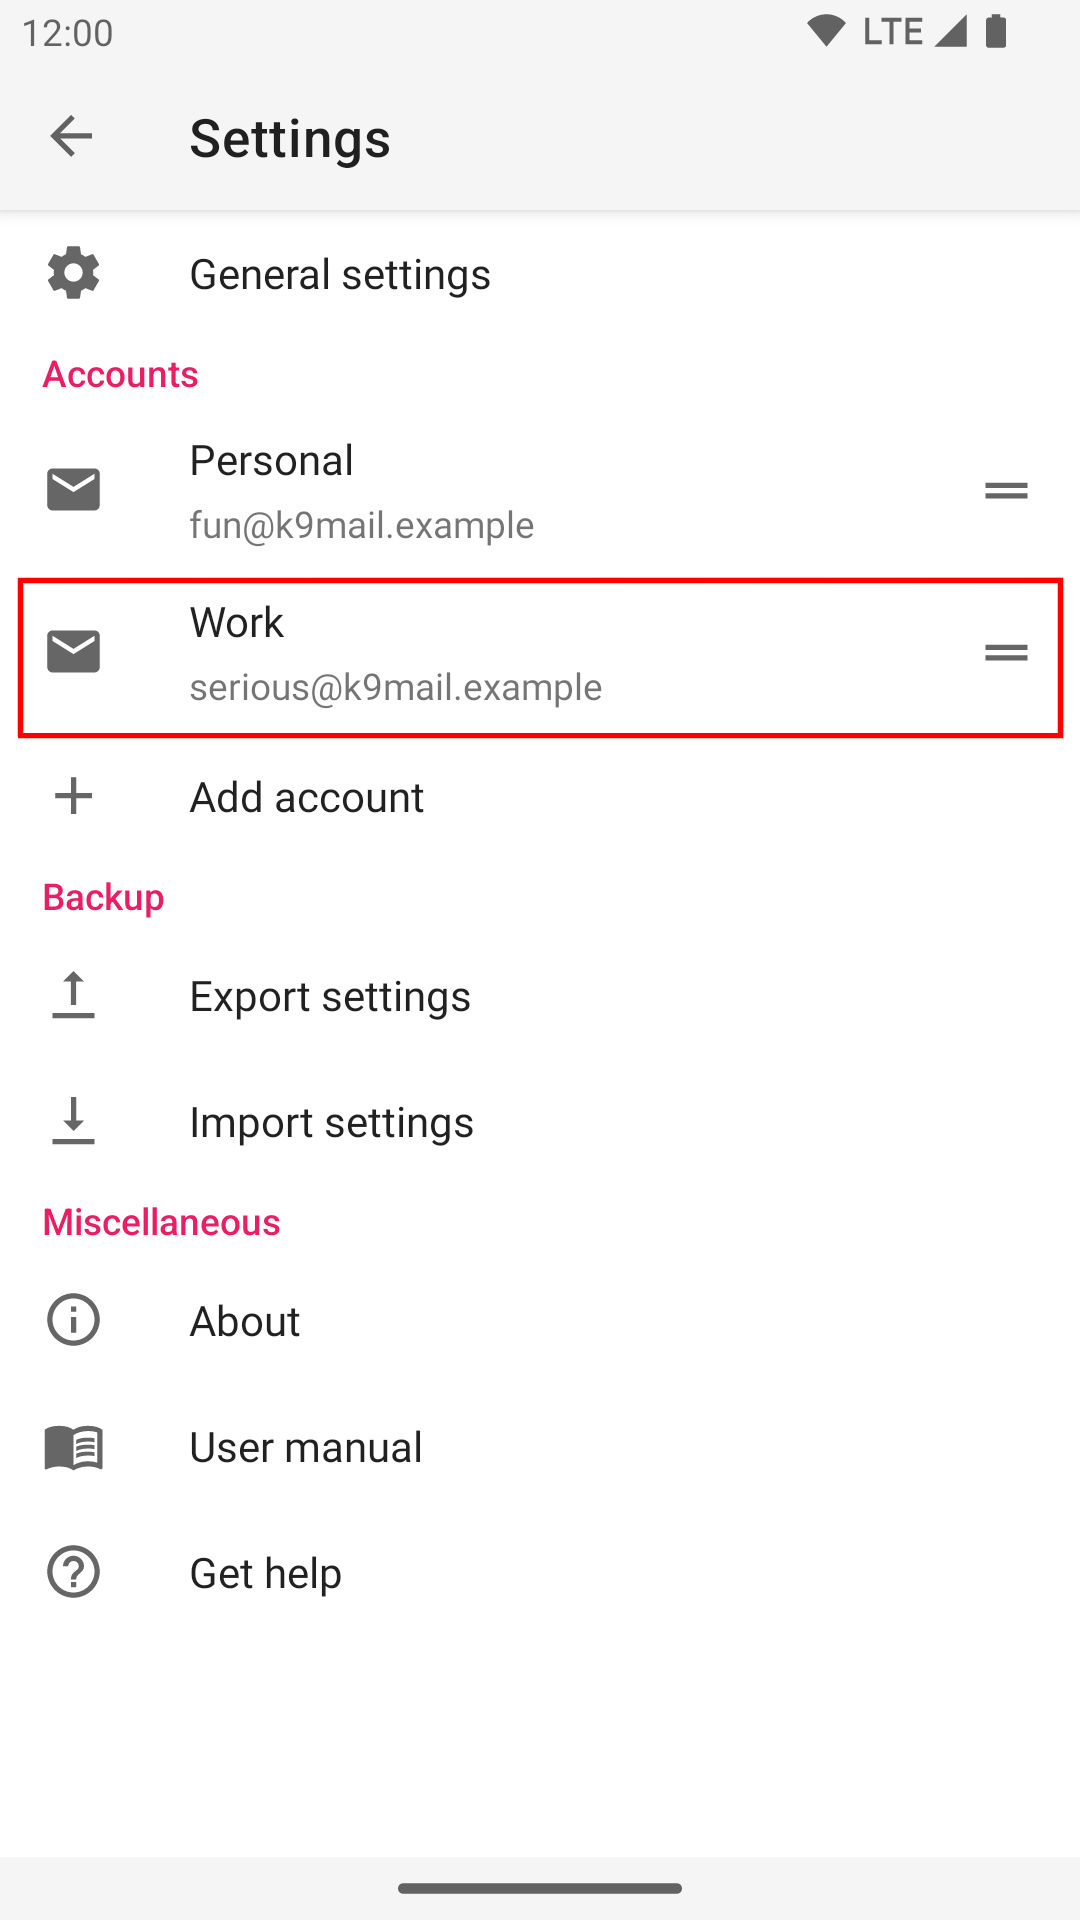Click the Settings title text

(x=290, y=138)
